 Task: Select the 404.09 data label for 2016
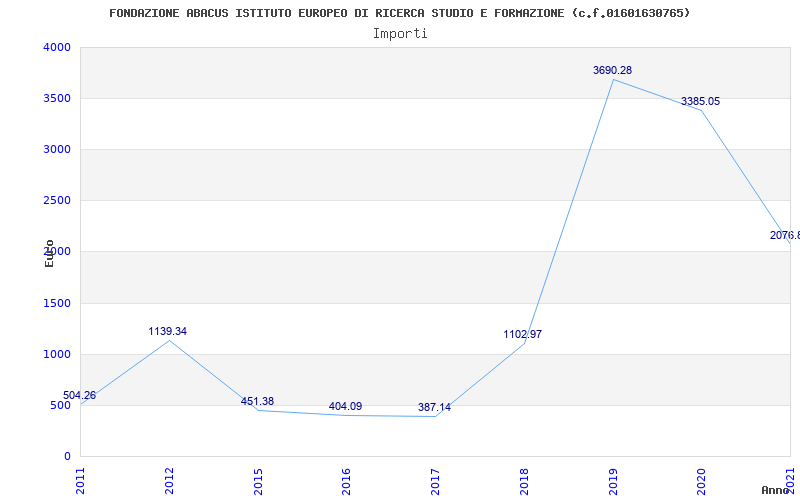coord(345,407)
